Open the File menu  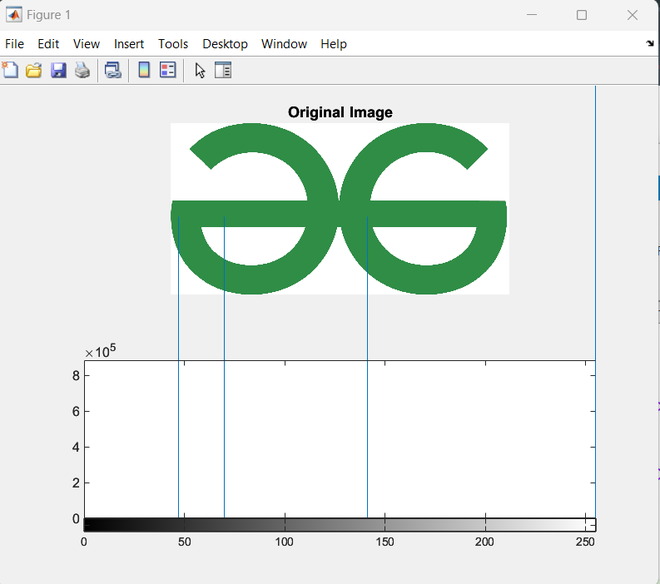pos(14,44)
